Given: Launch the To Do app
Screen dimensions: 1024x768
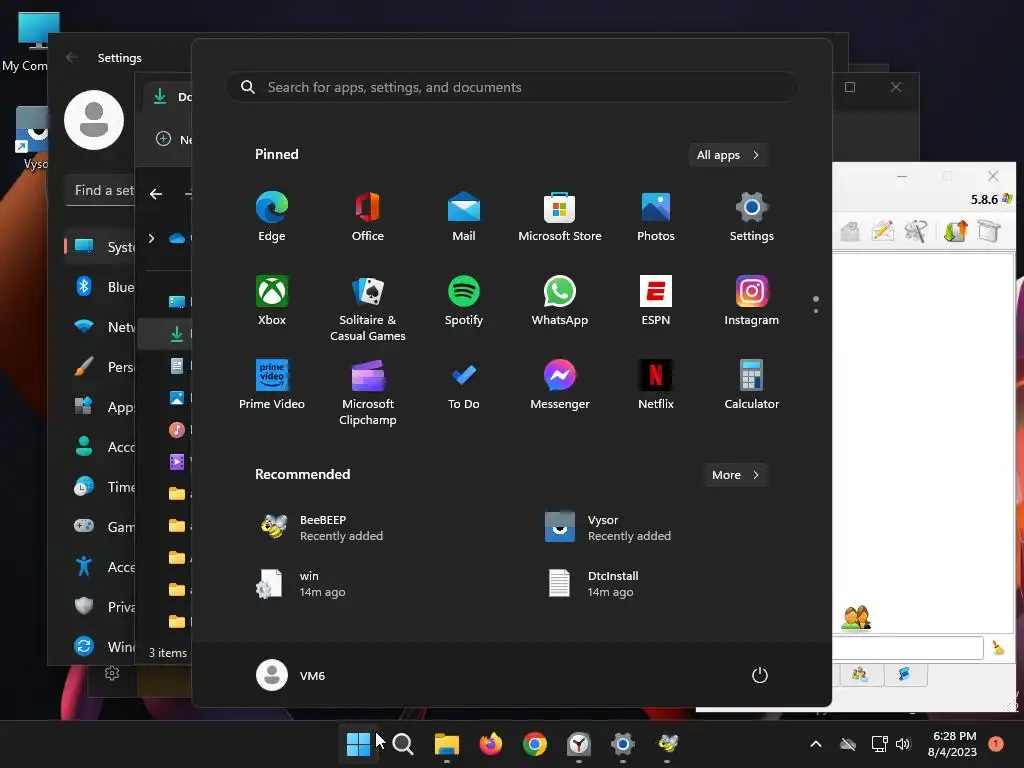Looking at the screenshot, I should click(x=464, y=385).
